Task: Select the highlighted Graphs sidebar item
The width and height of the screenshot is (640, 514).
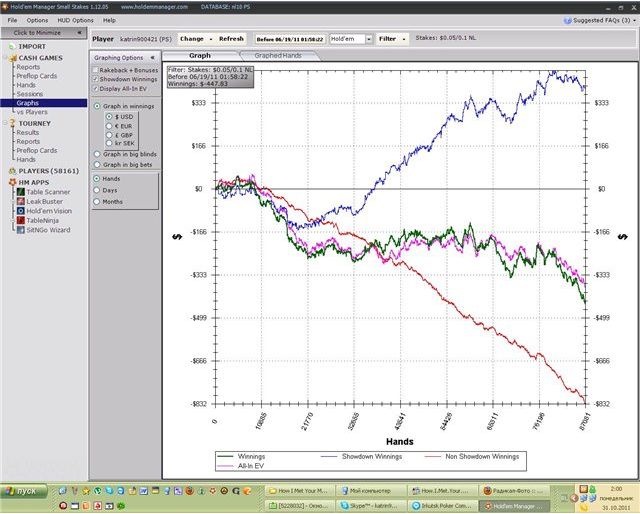Action: coord(44,103)
